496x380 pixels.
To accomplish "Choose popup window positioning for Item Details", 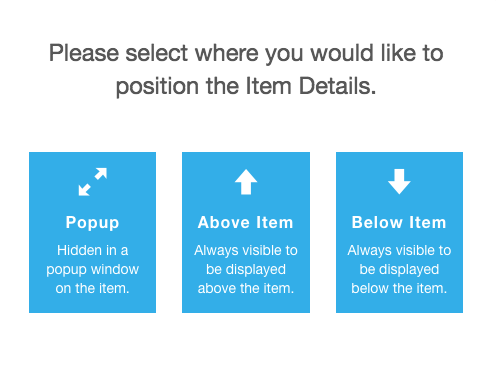I will 92,232.
